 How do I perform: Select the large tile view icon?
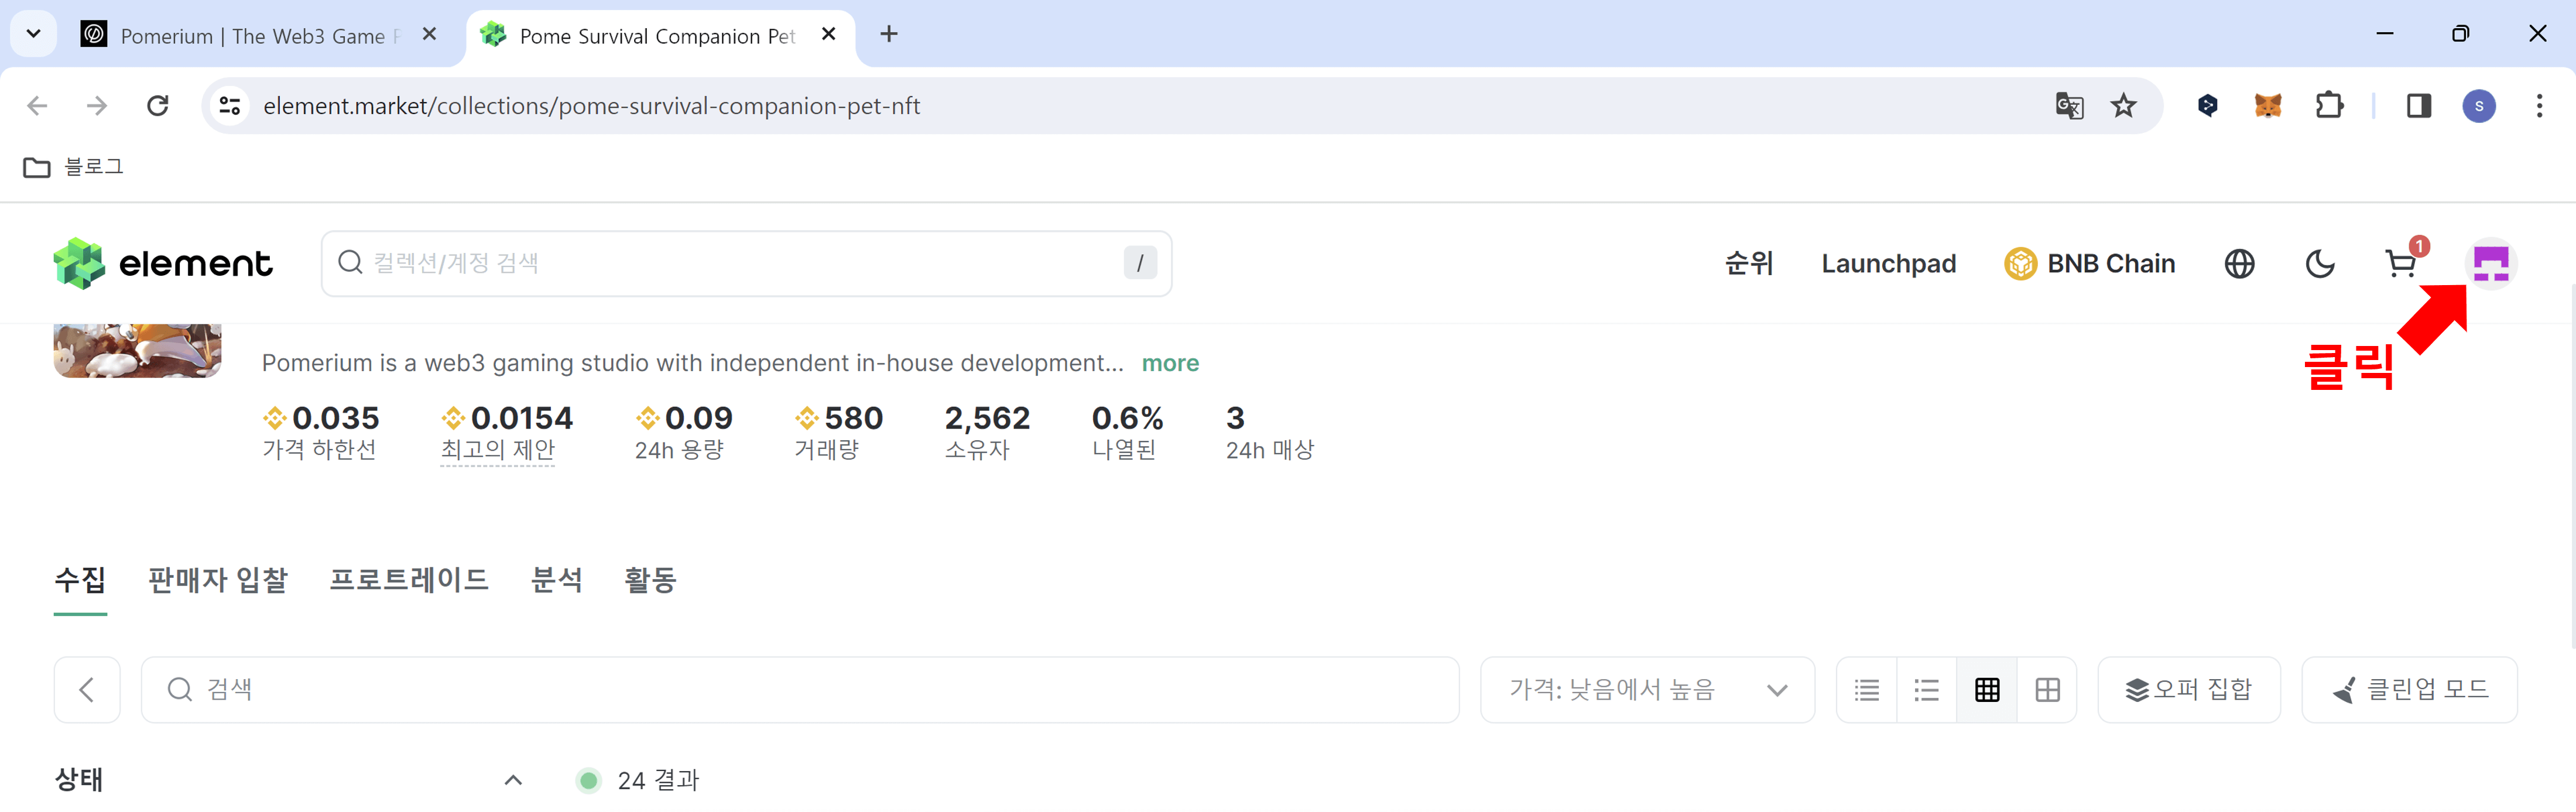2048,689
